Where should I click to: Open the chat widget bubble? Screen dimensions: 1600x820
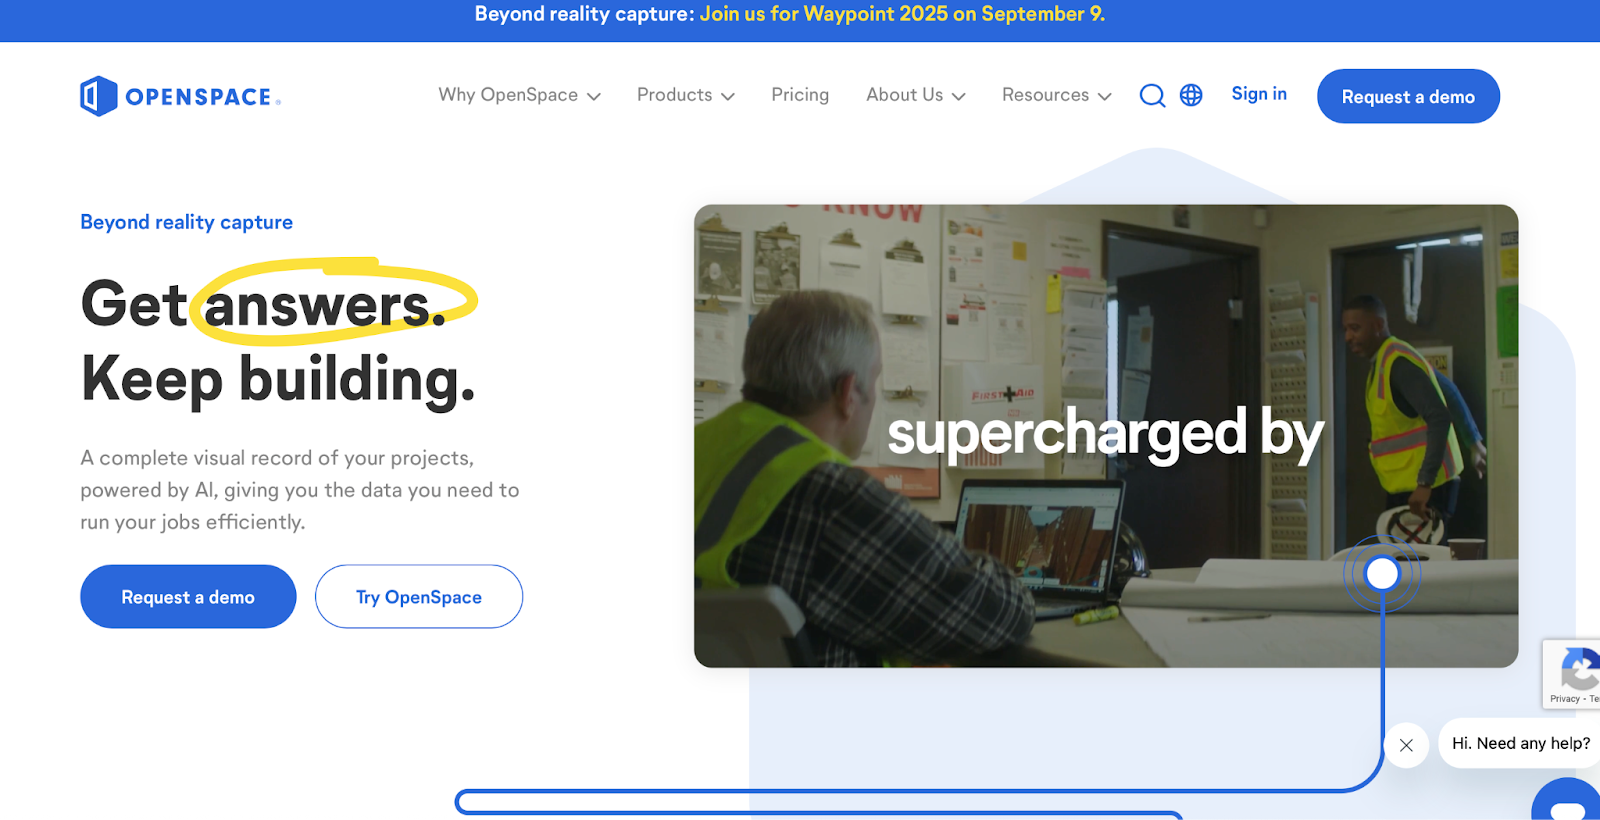1568,800
